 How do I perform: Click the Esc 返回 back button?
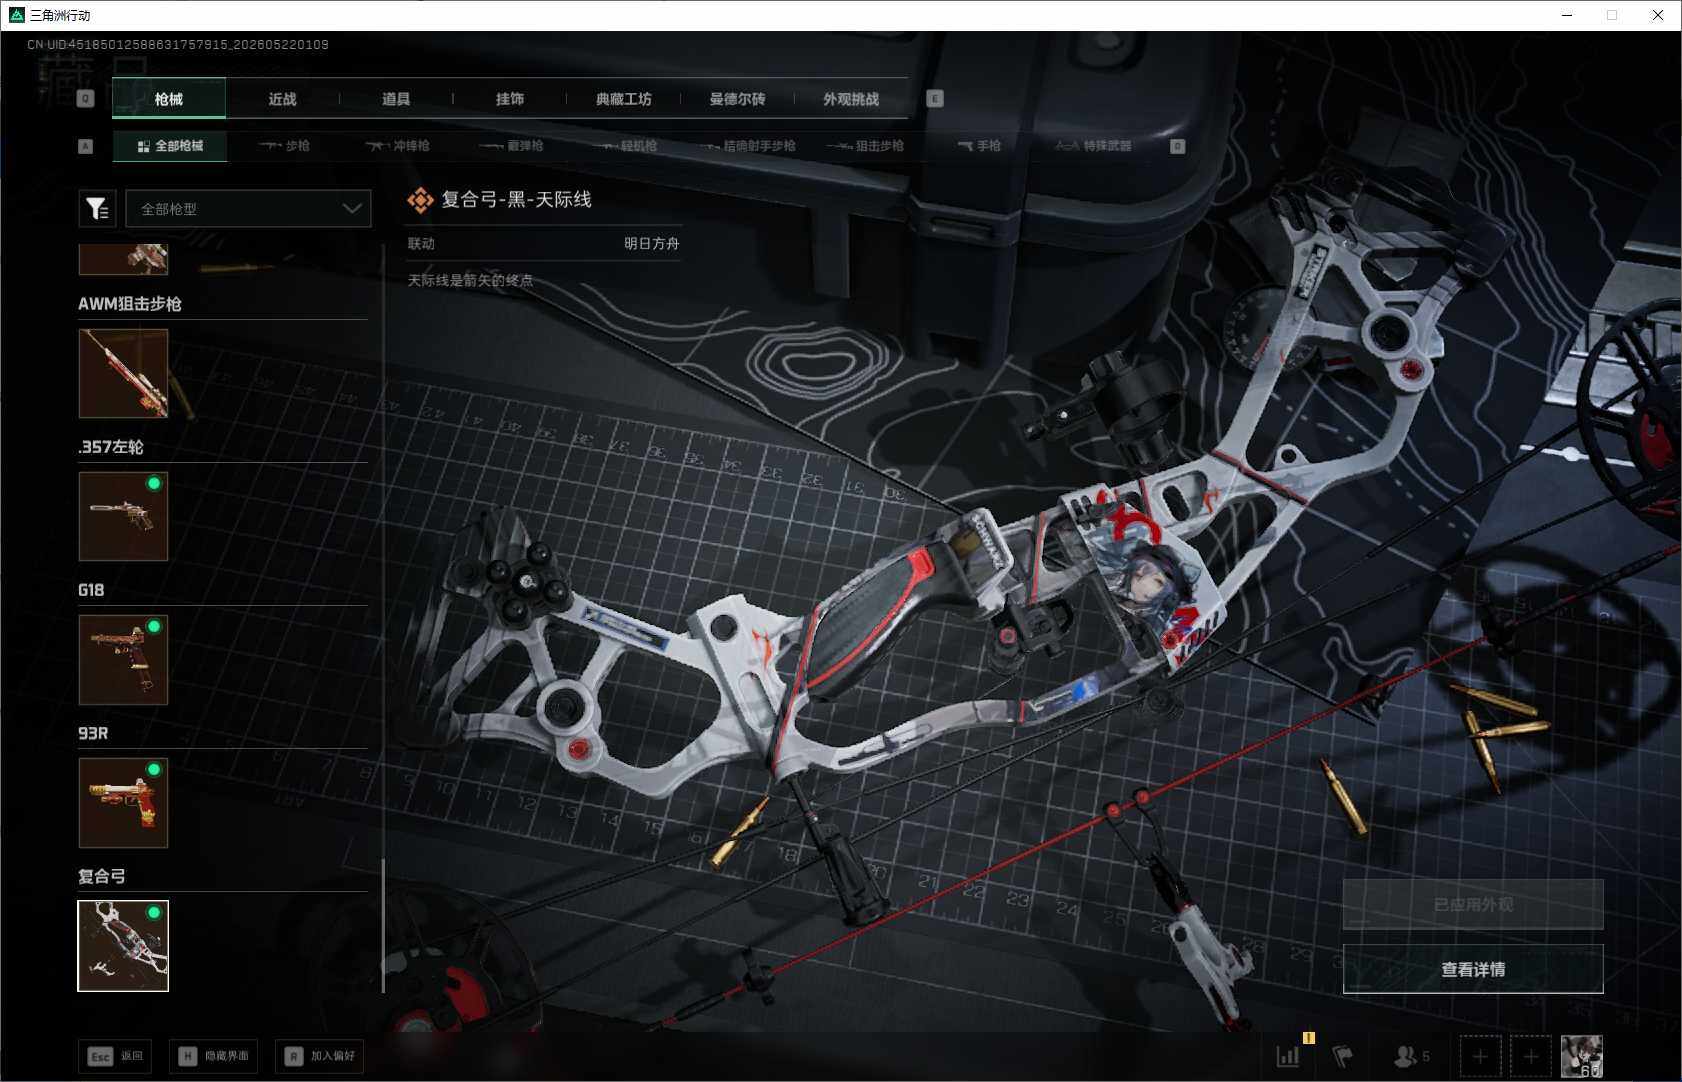point(115,1056)
